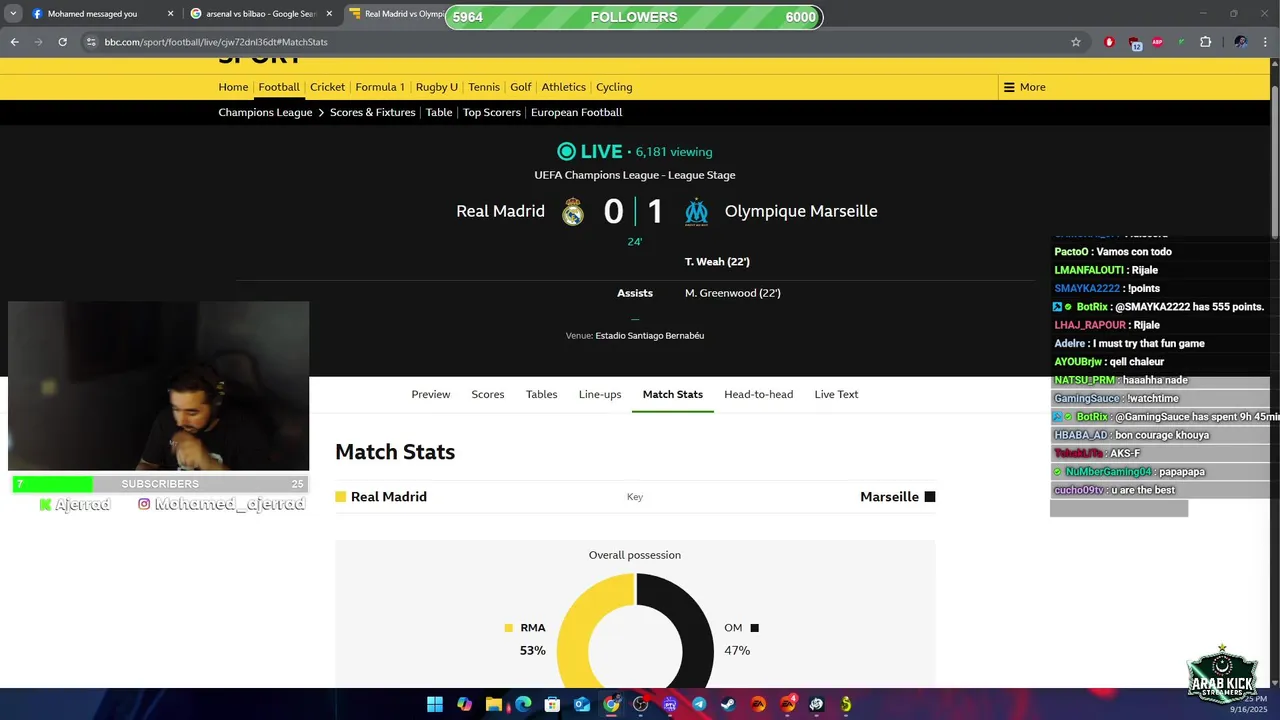Viewport: 1280px width, 720px height.
Task: Open the Champions League Table link
Action: (439, 112)
